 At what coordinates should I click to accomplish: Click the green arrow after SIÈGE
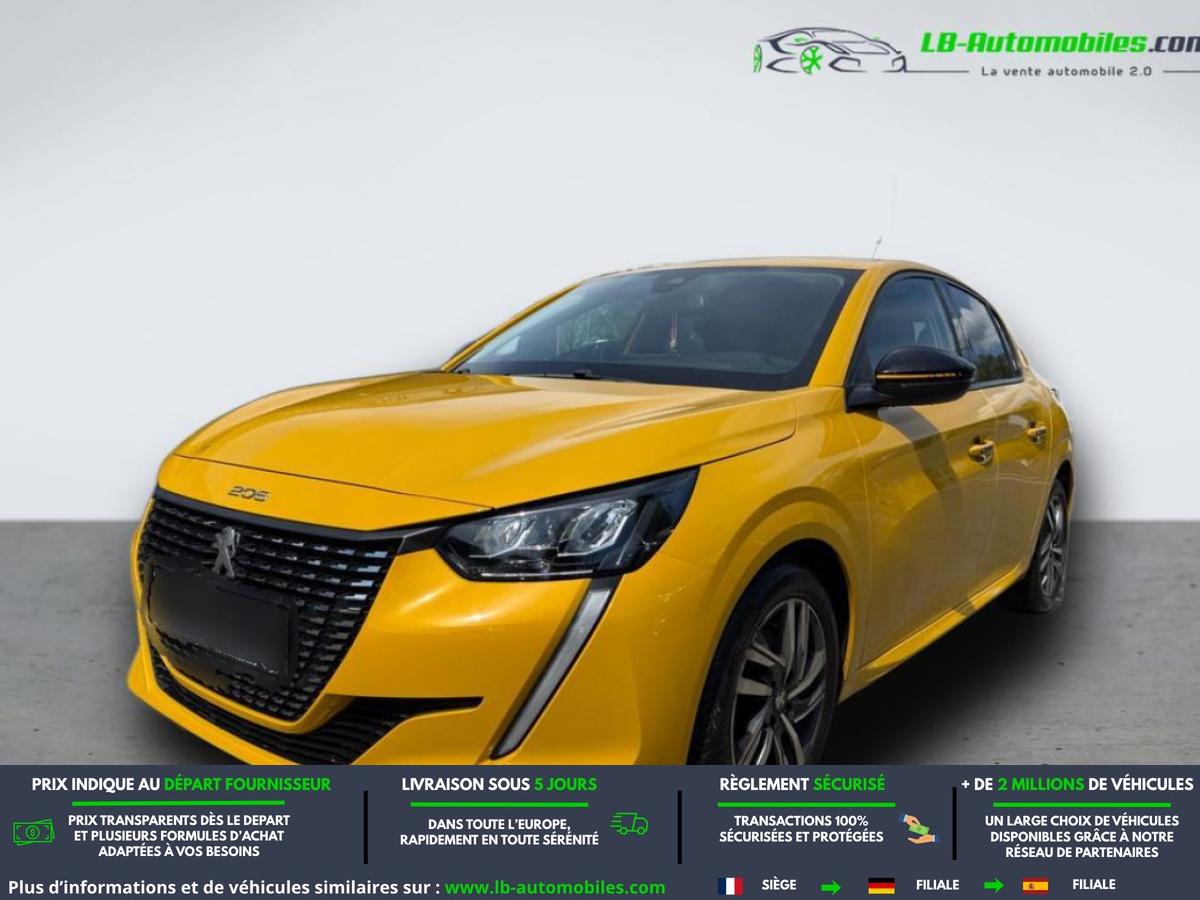click(x=831, y=886)
